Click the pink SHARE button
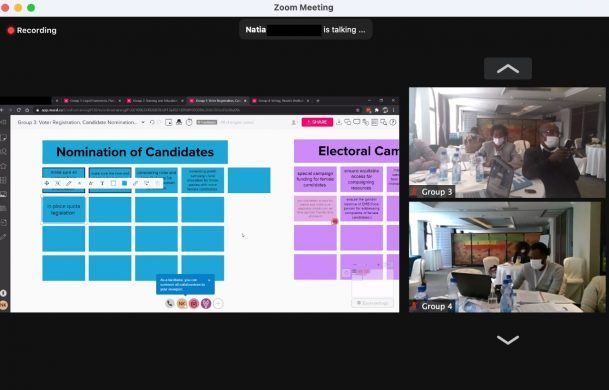 point(317,122)
